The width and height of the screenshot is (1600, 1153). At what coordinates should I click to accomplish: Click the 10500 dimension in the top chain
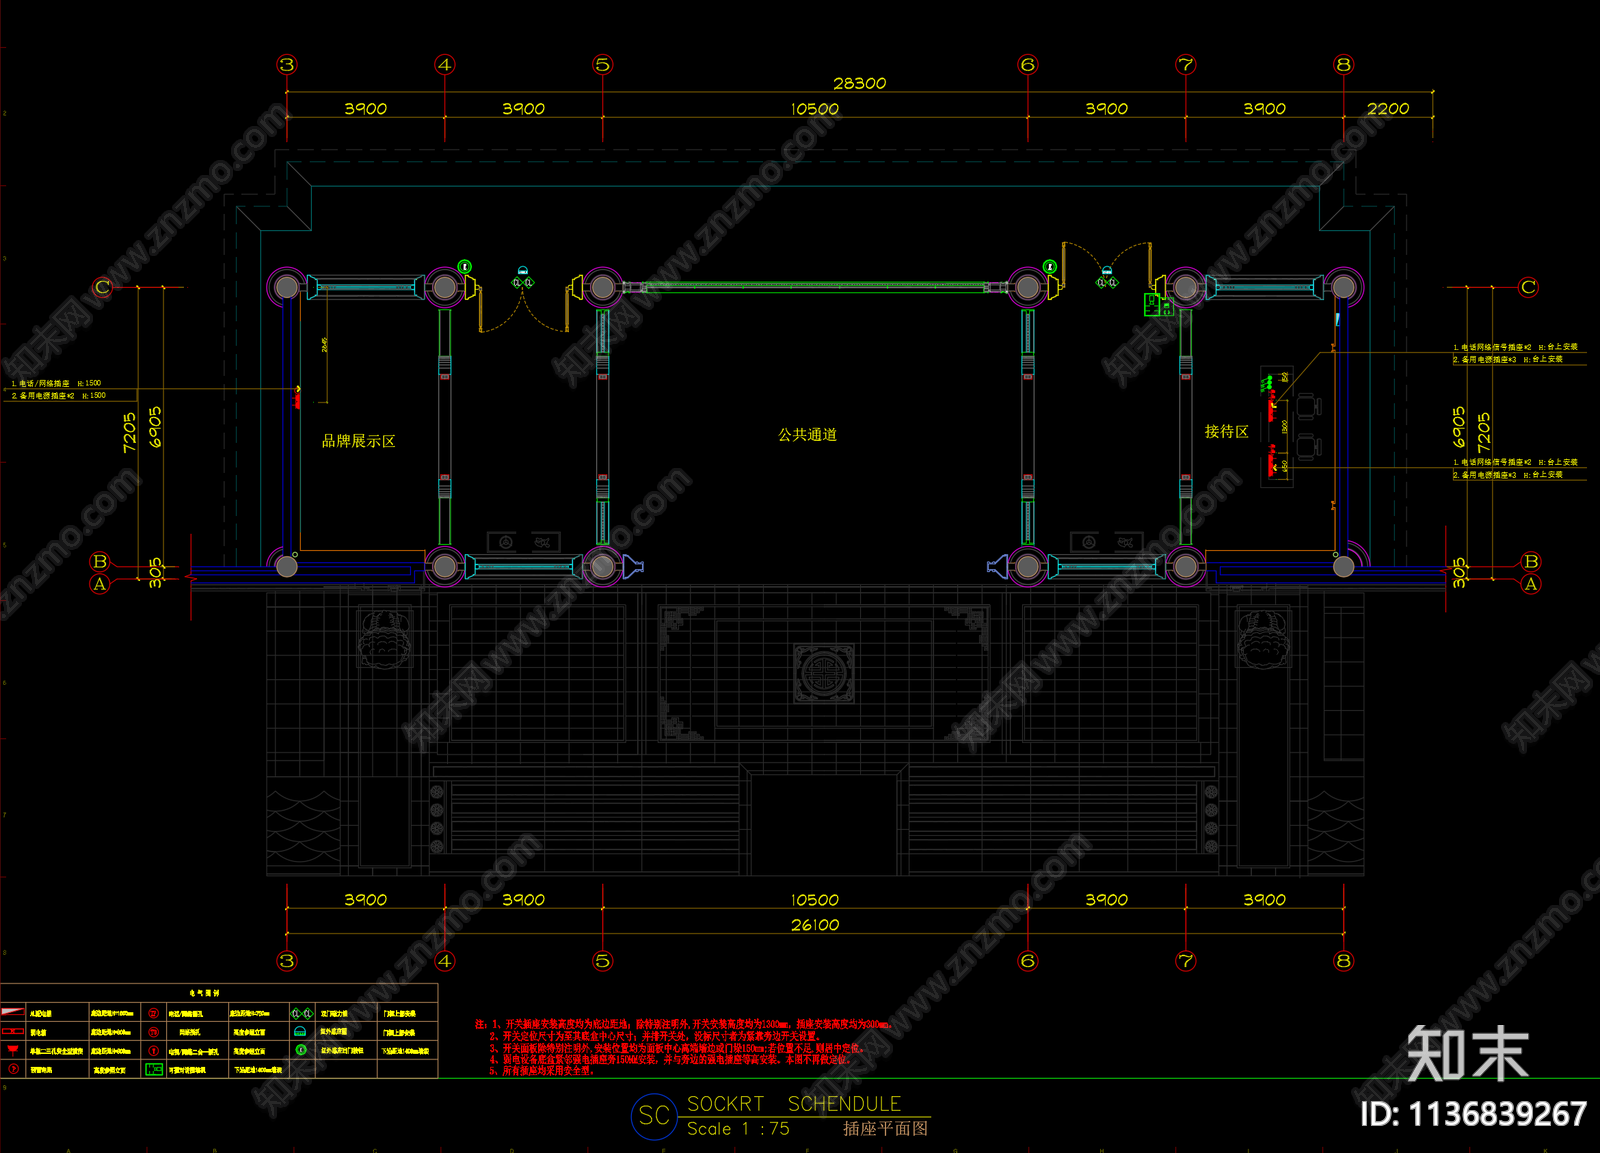click(815, 108)
